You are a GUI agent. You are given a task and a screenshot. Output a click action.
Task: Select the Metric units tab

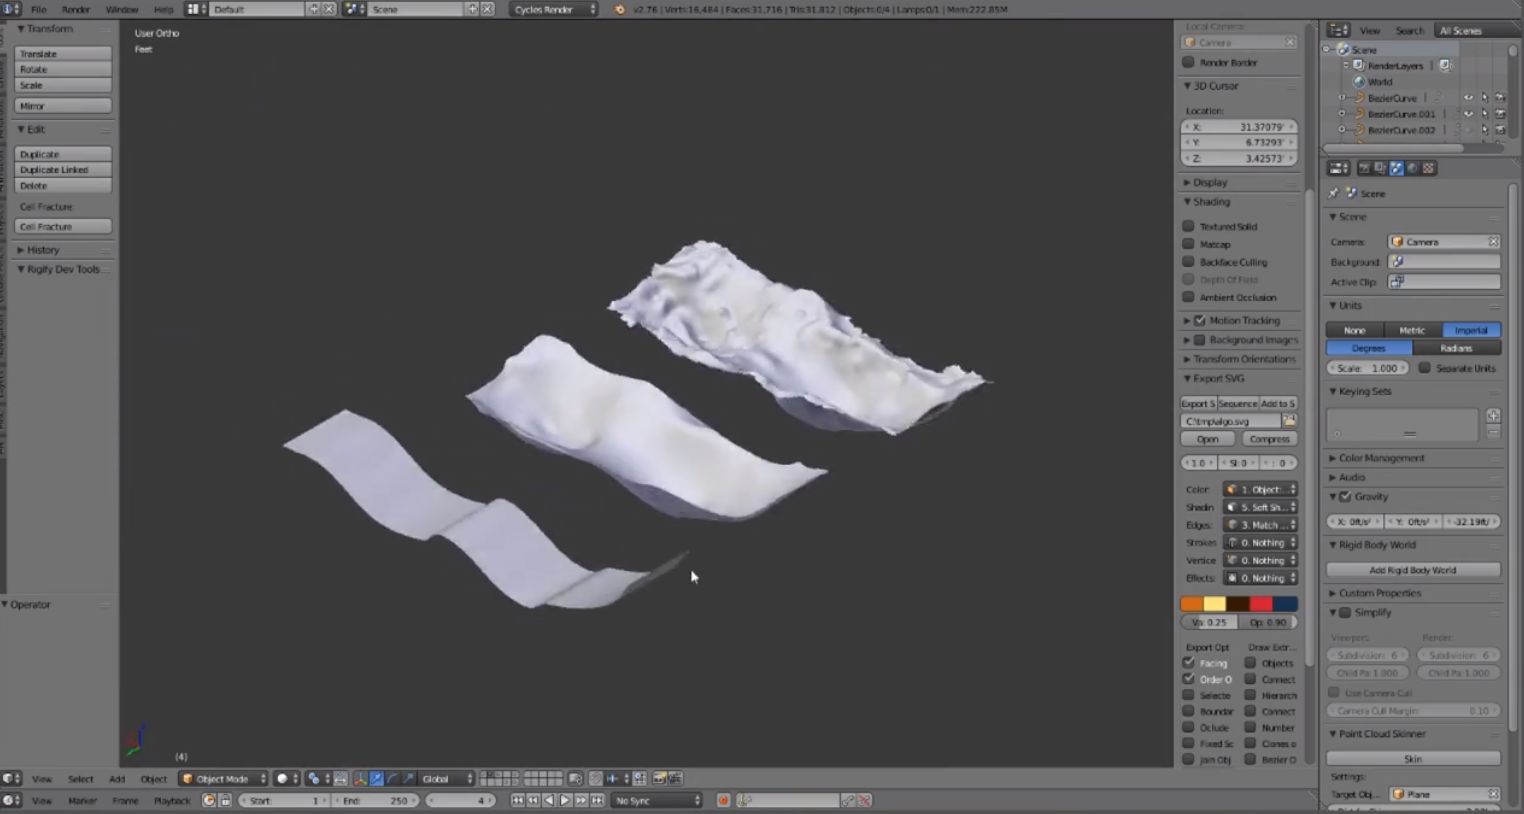[x=1412, y=330]
